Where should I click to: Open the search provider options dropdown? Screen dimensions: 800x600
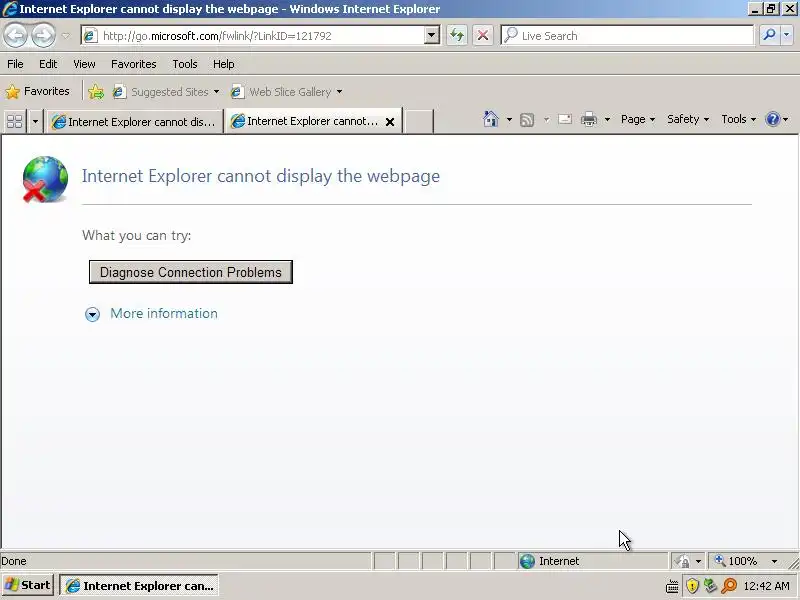(x=786, y=35)
